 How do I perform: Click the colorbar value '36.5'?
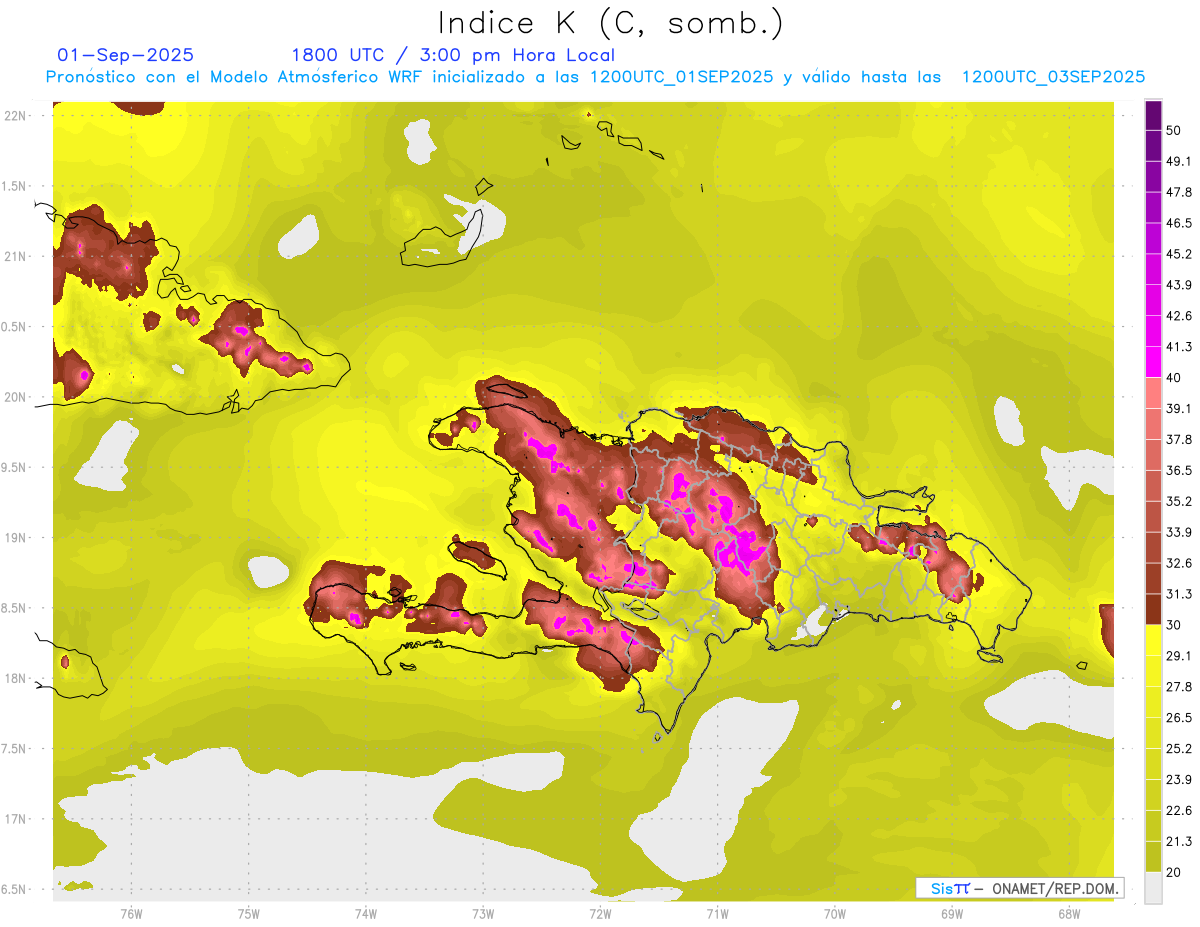click(1179, 470)
